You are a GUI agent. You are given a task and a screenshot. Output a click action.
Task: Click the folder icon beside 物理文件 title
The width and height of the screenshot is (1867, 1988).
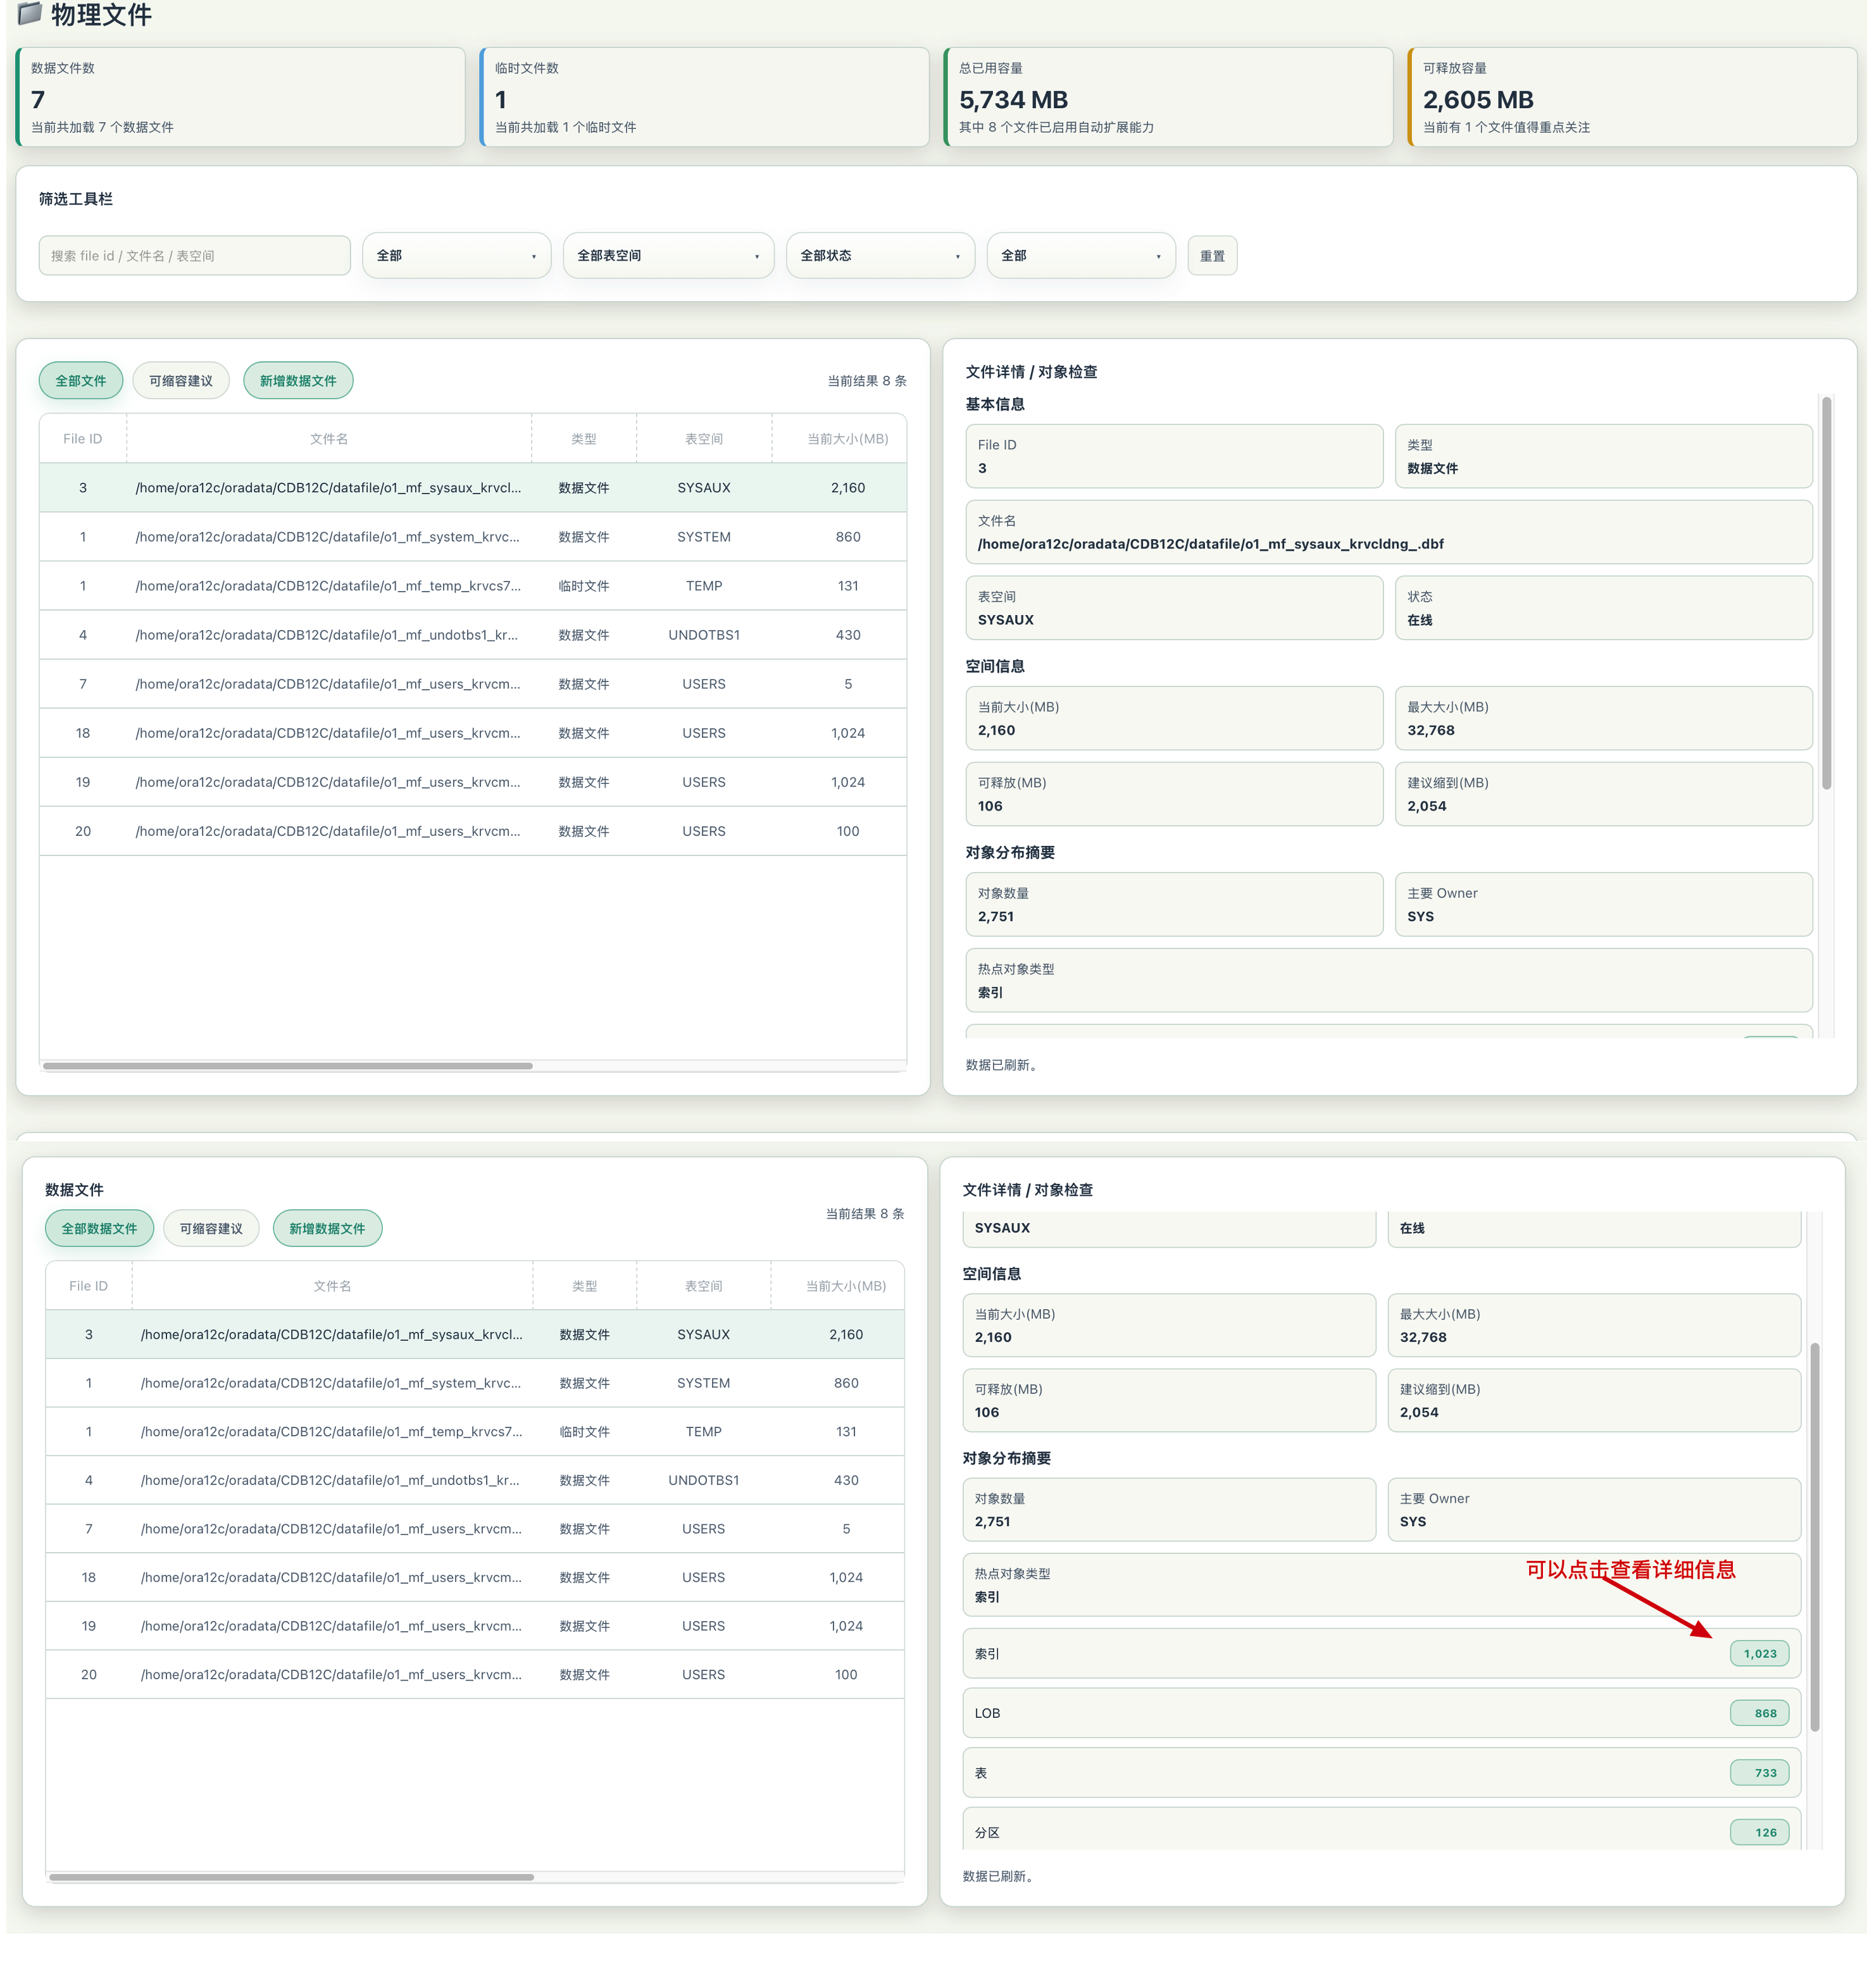30,13
